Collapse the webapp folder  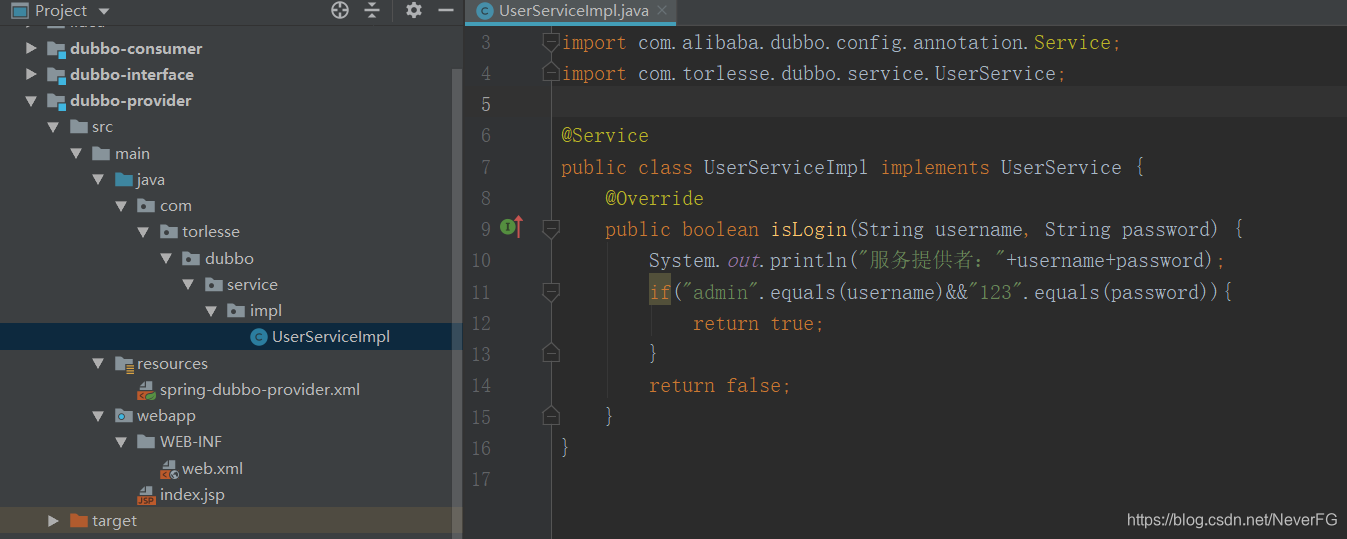click(x=98, y=416)
